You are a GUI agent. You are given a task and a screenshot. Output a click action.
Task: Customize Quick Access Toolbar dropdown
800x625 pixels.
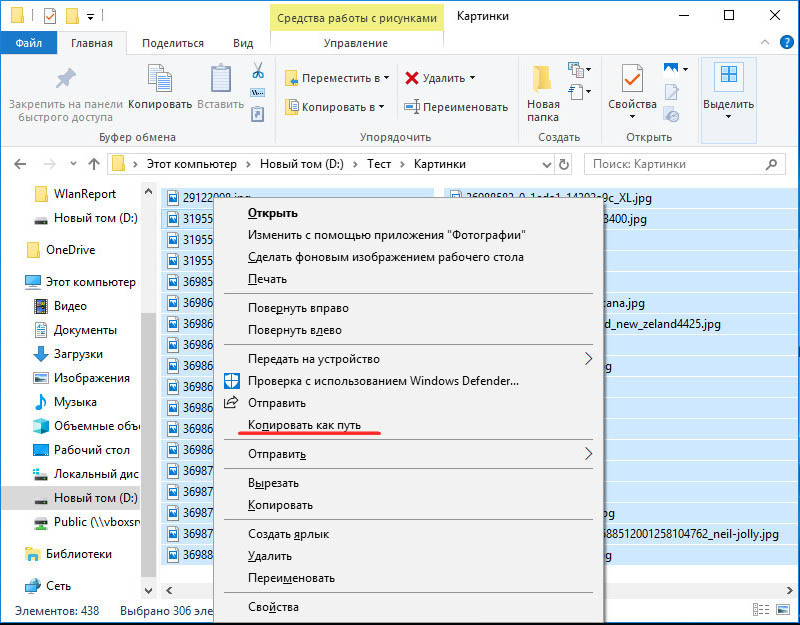pyautogui.click(x=90, y=17)
